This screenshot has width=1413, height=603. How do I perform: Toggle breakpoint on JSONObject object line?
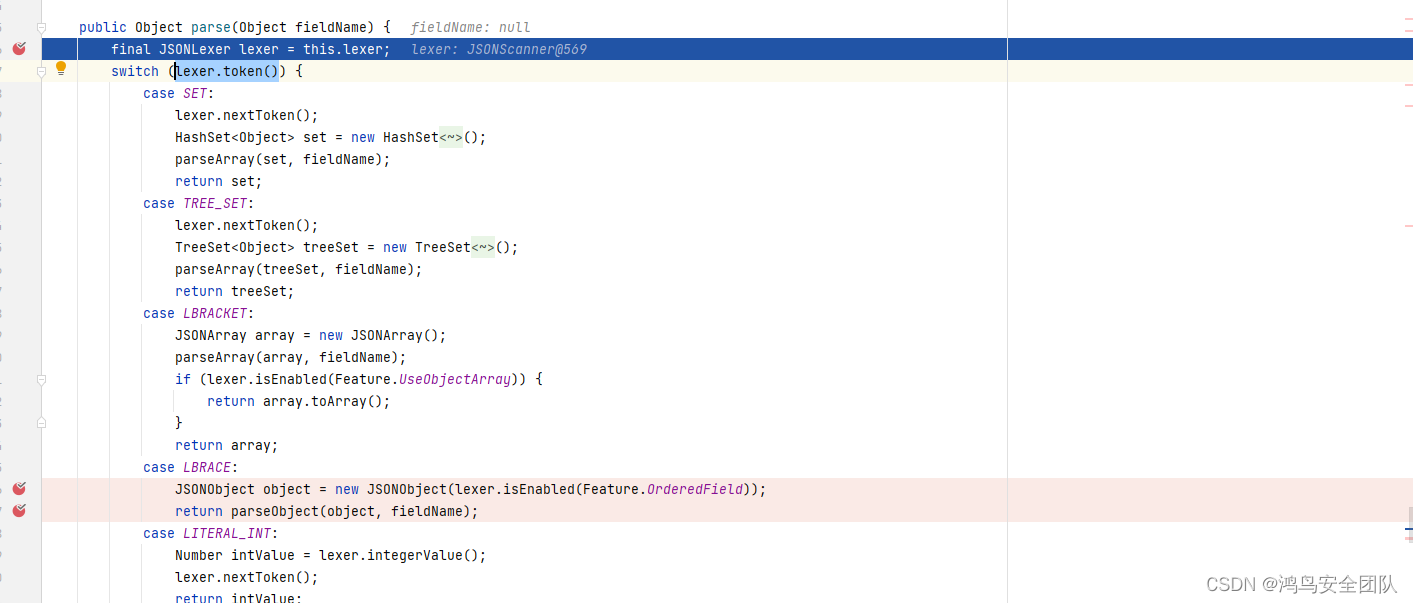(19, 489)
